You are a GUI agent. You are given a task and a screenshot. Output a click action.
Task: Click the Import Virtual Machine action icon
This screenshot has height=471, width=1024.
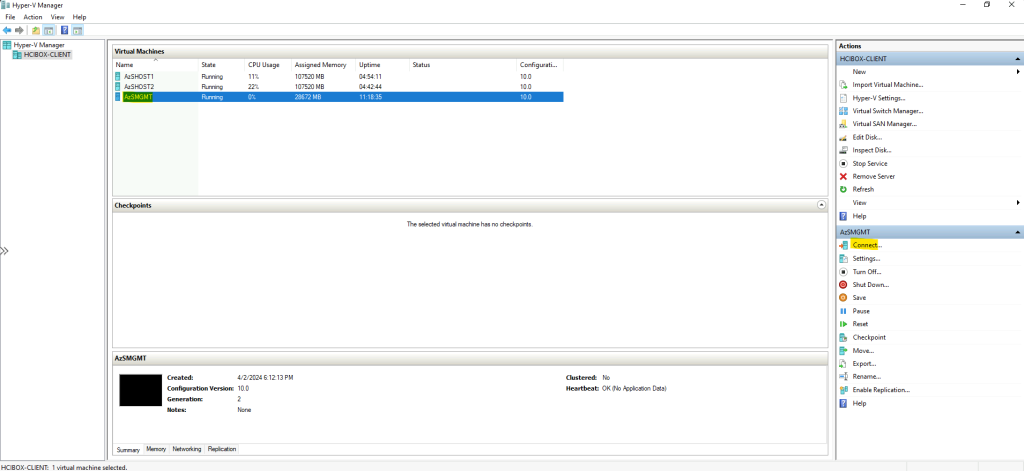pos(843,85)
